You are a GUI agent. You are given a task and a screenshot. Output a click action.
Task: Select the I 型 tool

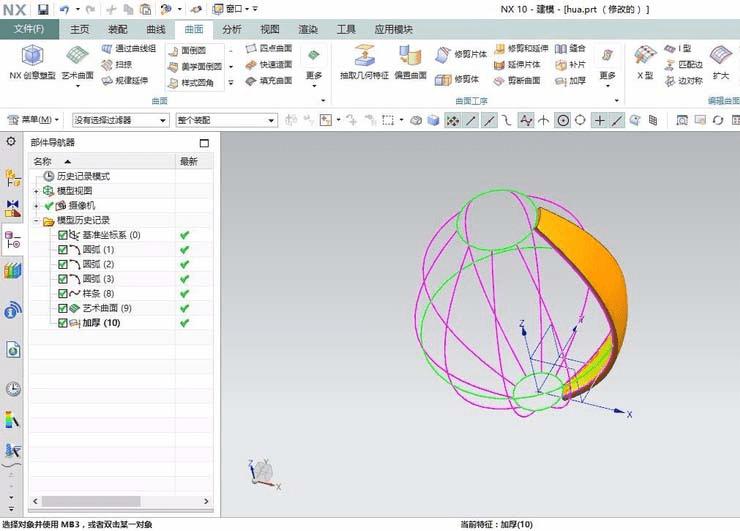pyautogui.click(x=678, y=48)
